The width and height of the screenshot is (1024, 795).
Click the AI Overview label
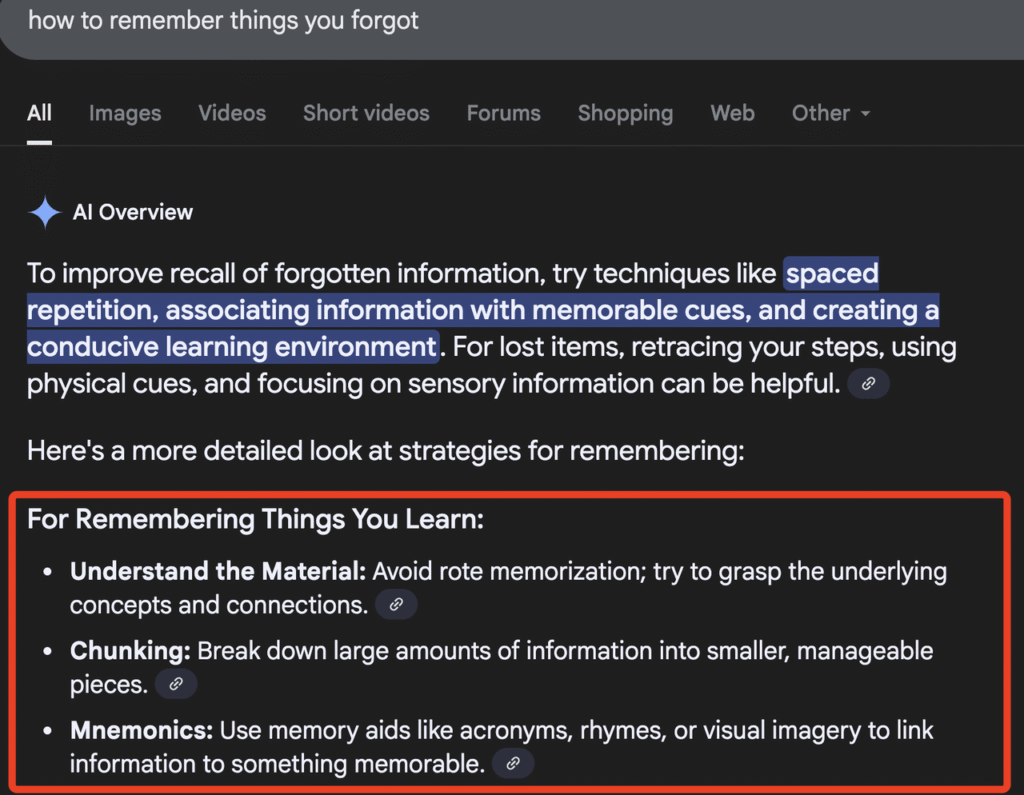[133, 212]
